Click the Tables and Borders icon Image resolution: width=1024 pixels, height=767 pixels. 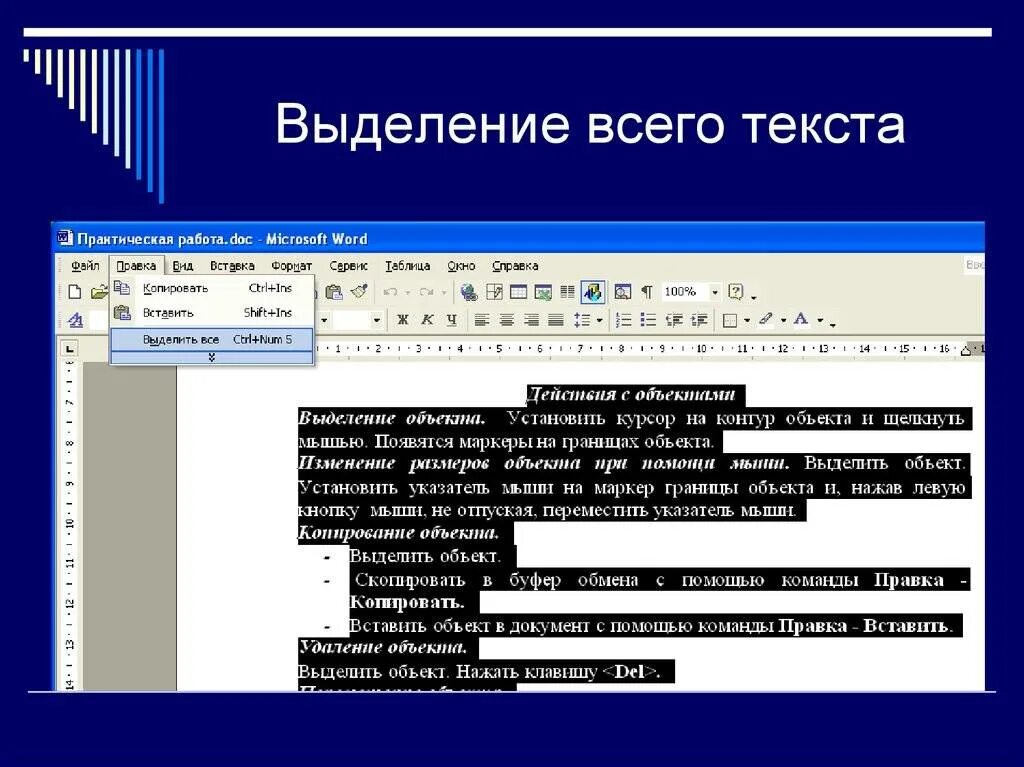pos(494,292)
